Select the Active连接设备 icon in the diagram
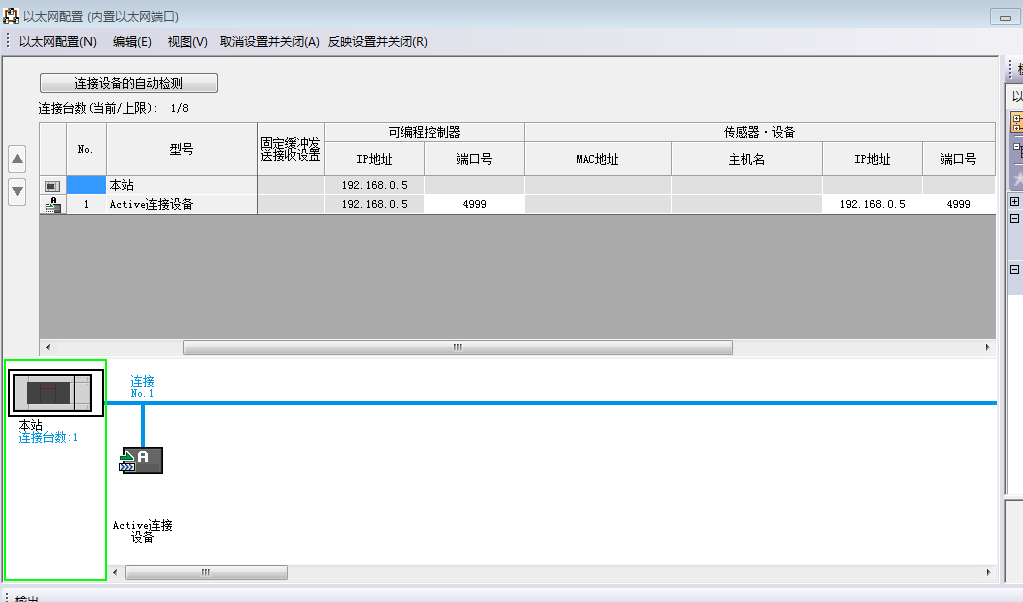 pos(142,460)
